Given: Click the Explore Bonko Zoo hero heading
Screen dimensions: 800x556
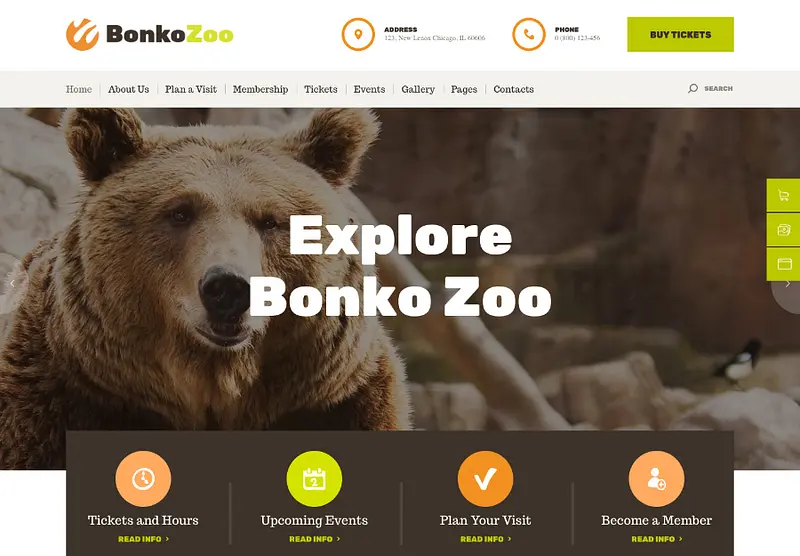Looking at the screenshot, I should point(400,265).
